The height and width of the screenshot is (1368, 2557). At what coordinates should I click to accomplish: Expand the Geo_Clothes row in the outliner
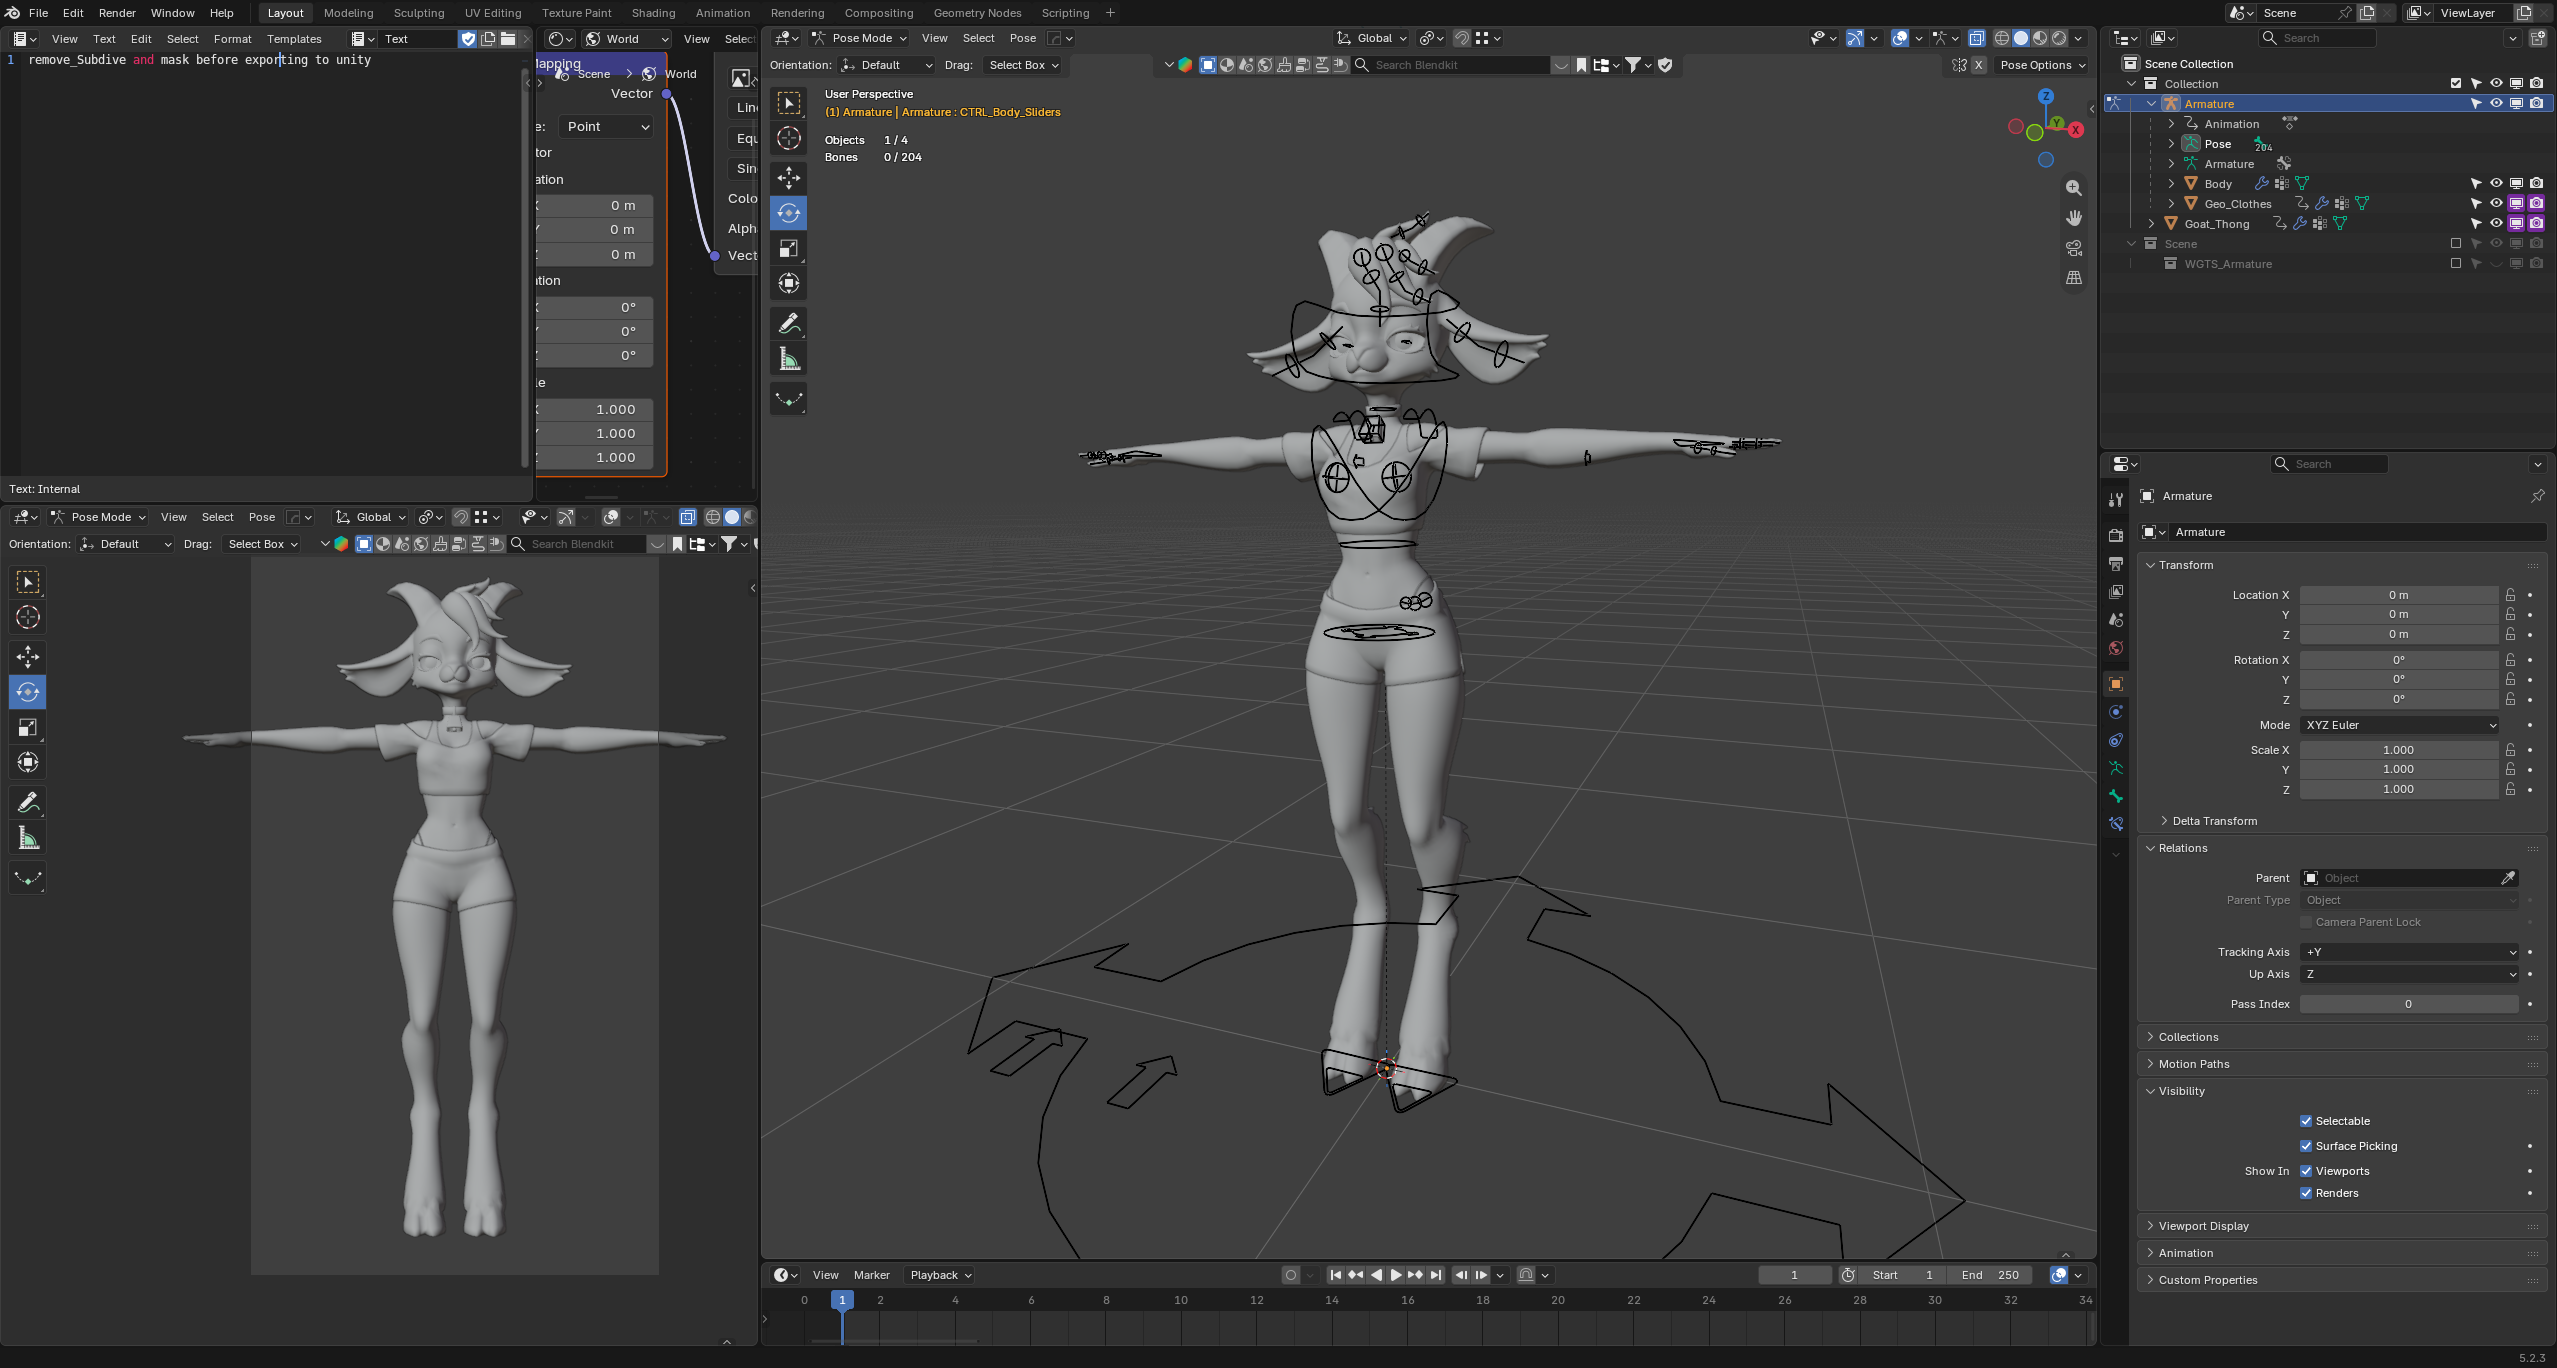(2171, 203)
